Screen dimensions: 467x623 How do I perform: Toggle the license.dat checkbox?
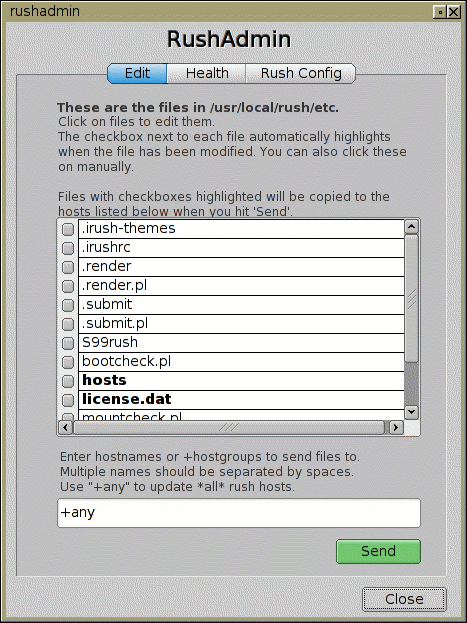pyautogui.click(x=68, y=400)
